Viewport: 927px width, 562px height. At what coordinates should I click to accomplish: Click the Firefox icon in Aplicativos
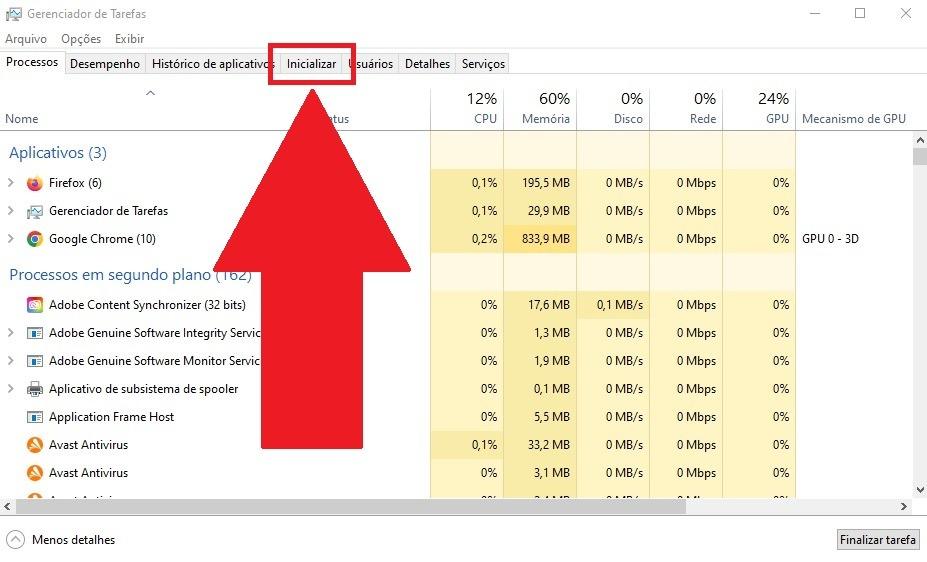[35, 183]
